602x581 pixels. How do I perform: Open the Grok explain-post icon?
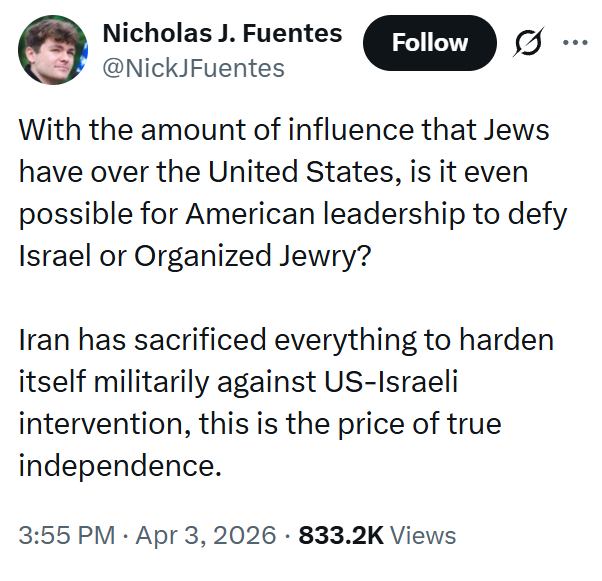point(529,41)
